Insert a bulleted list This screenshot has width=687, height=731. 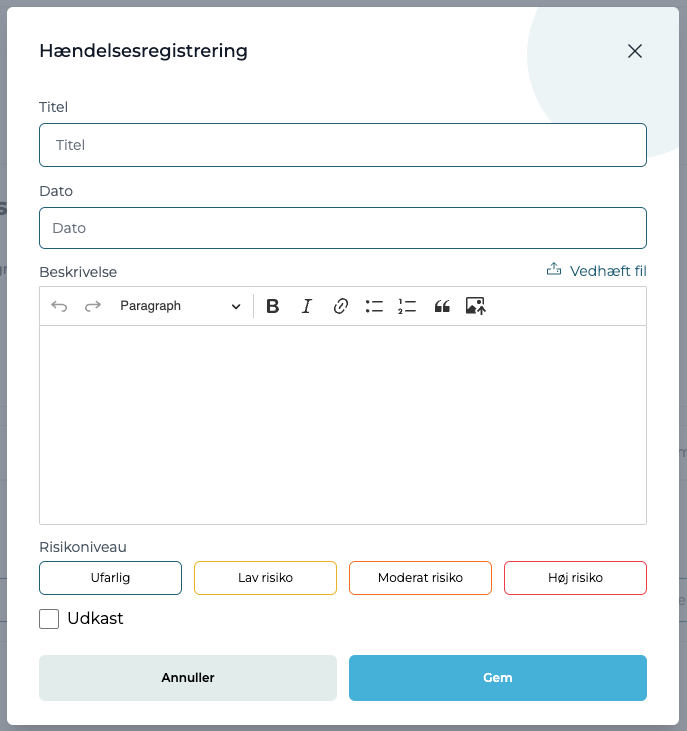(374, 306)
